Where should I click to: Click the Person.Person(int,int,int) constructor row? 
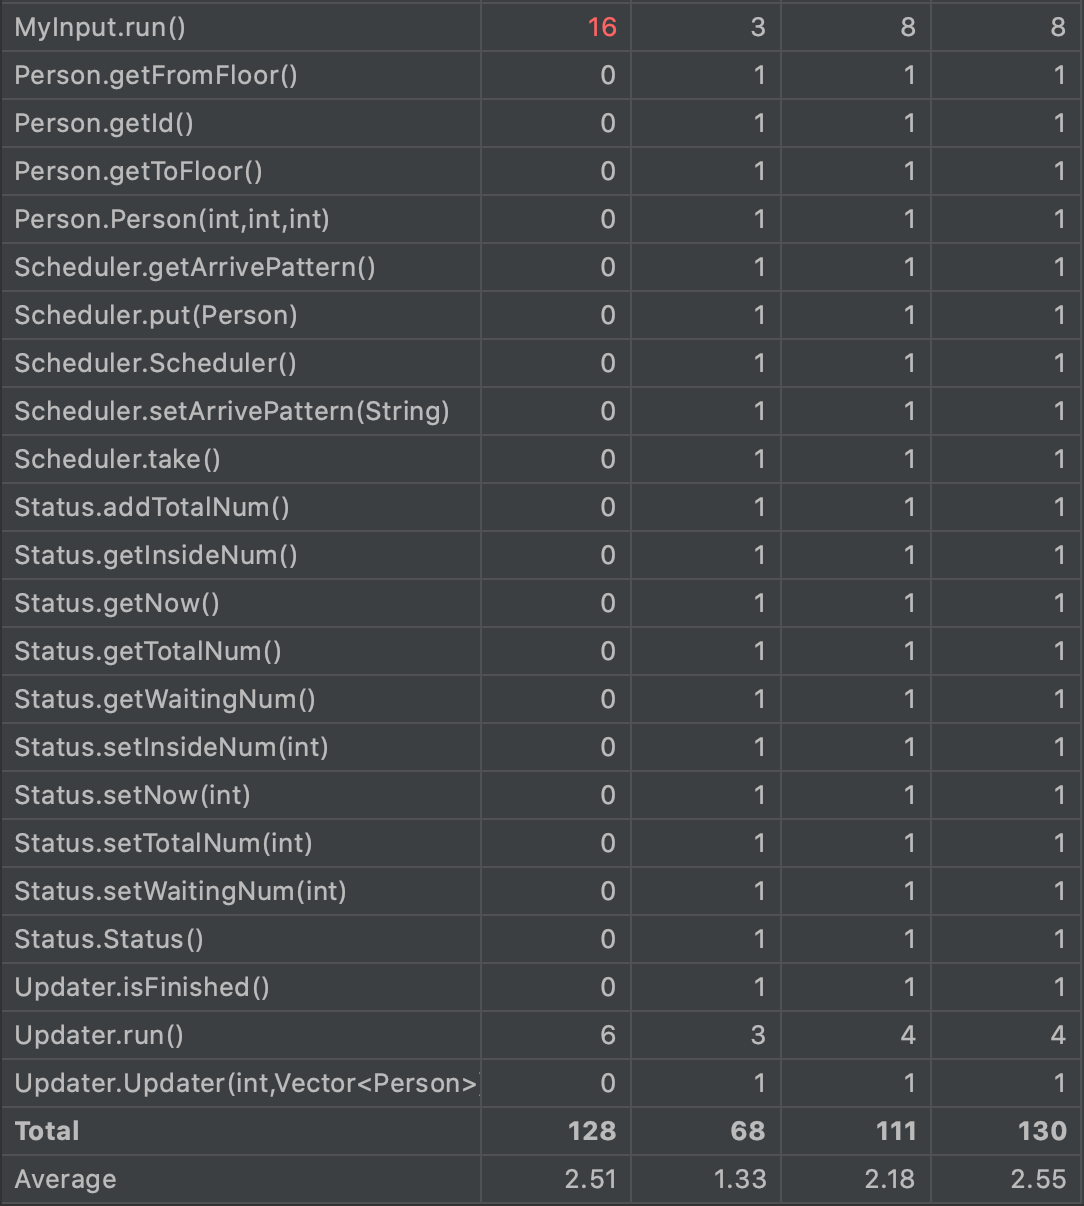tap(172, 219)
